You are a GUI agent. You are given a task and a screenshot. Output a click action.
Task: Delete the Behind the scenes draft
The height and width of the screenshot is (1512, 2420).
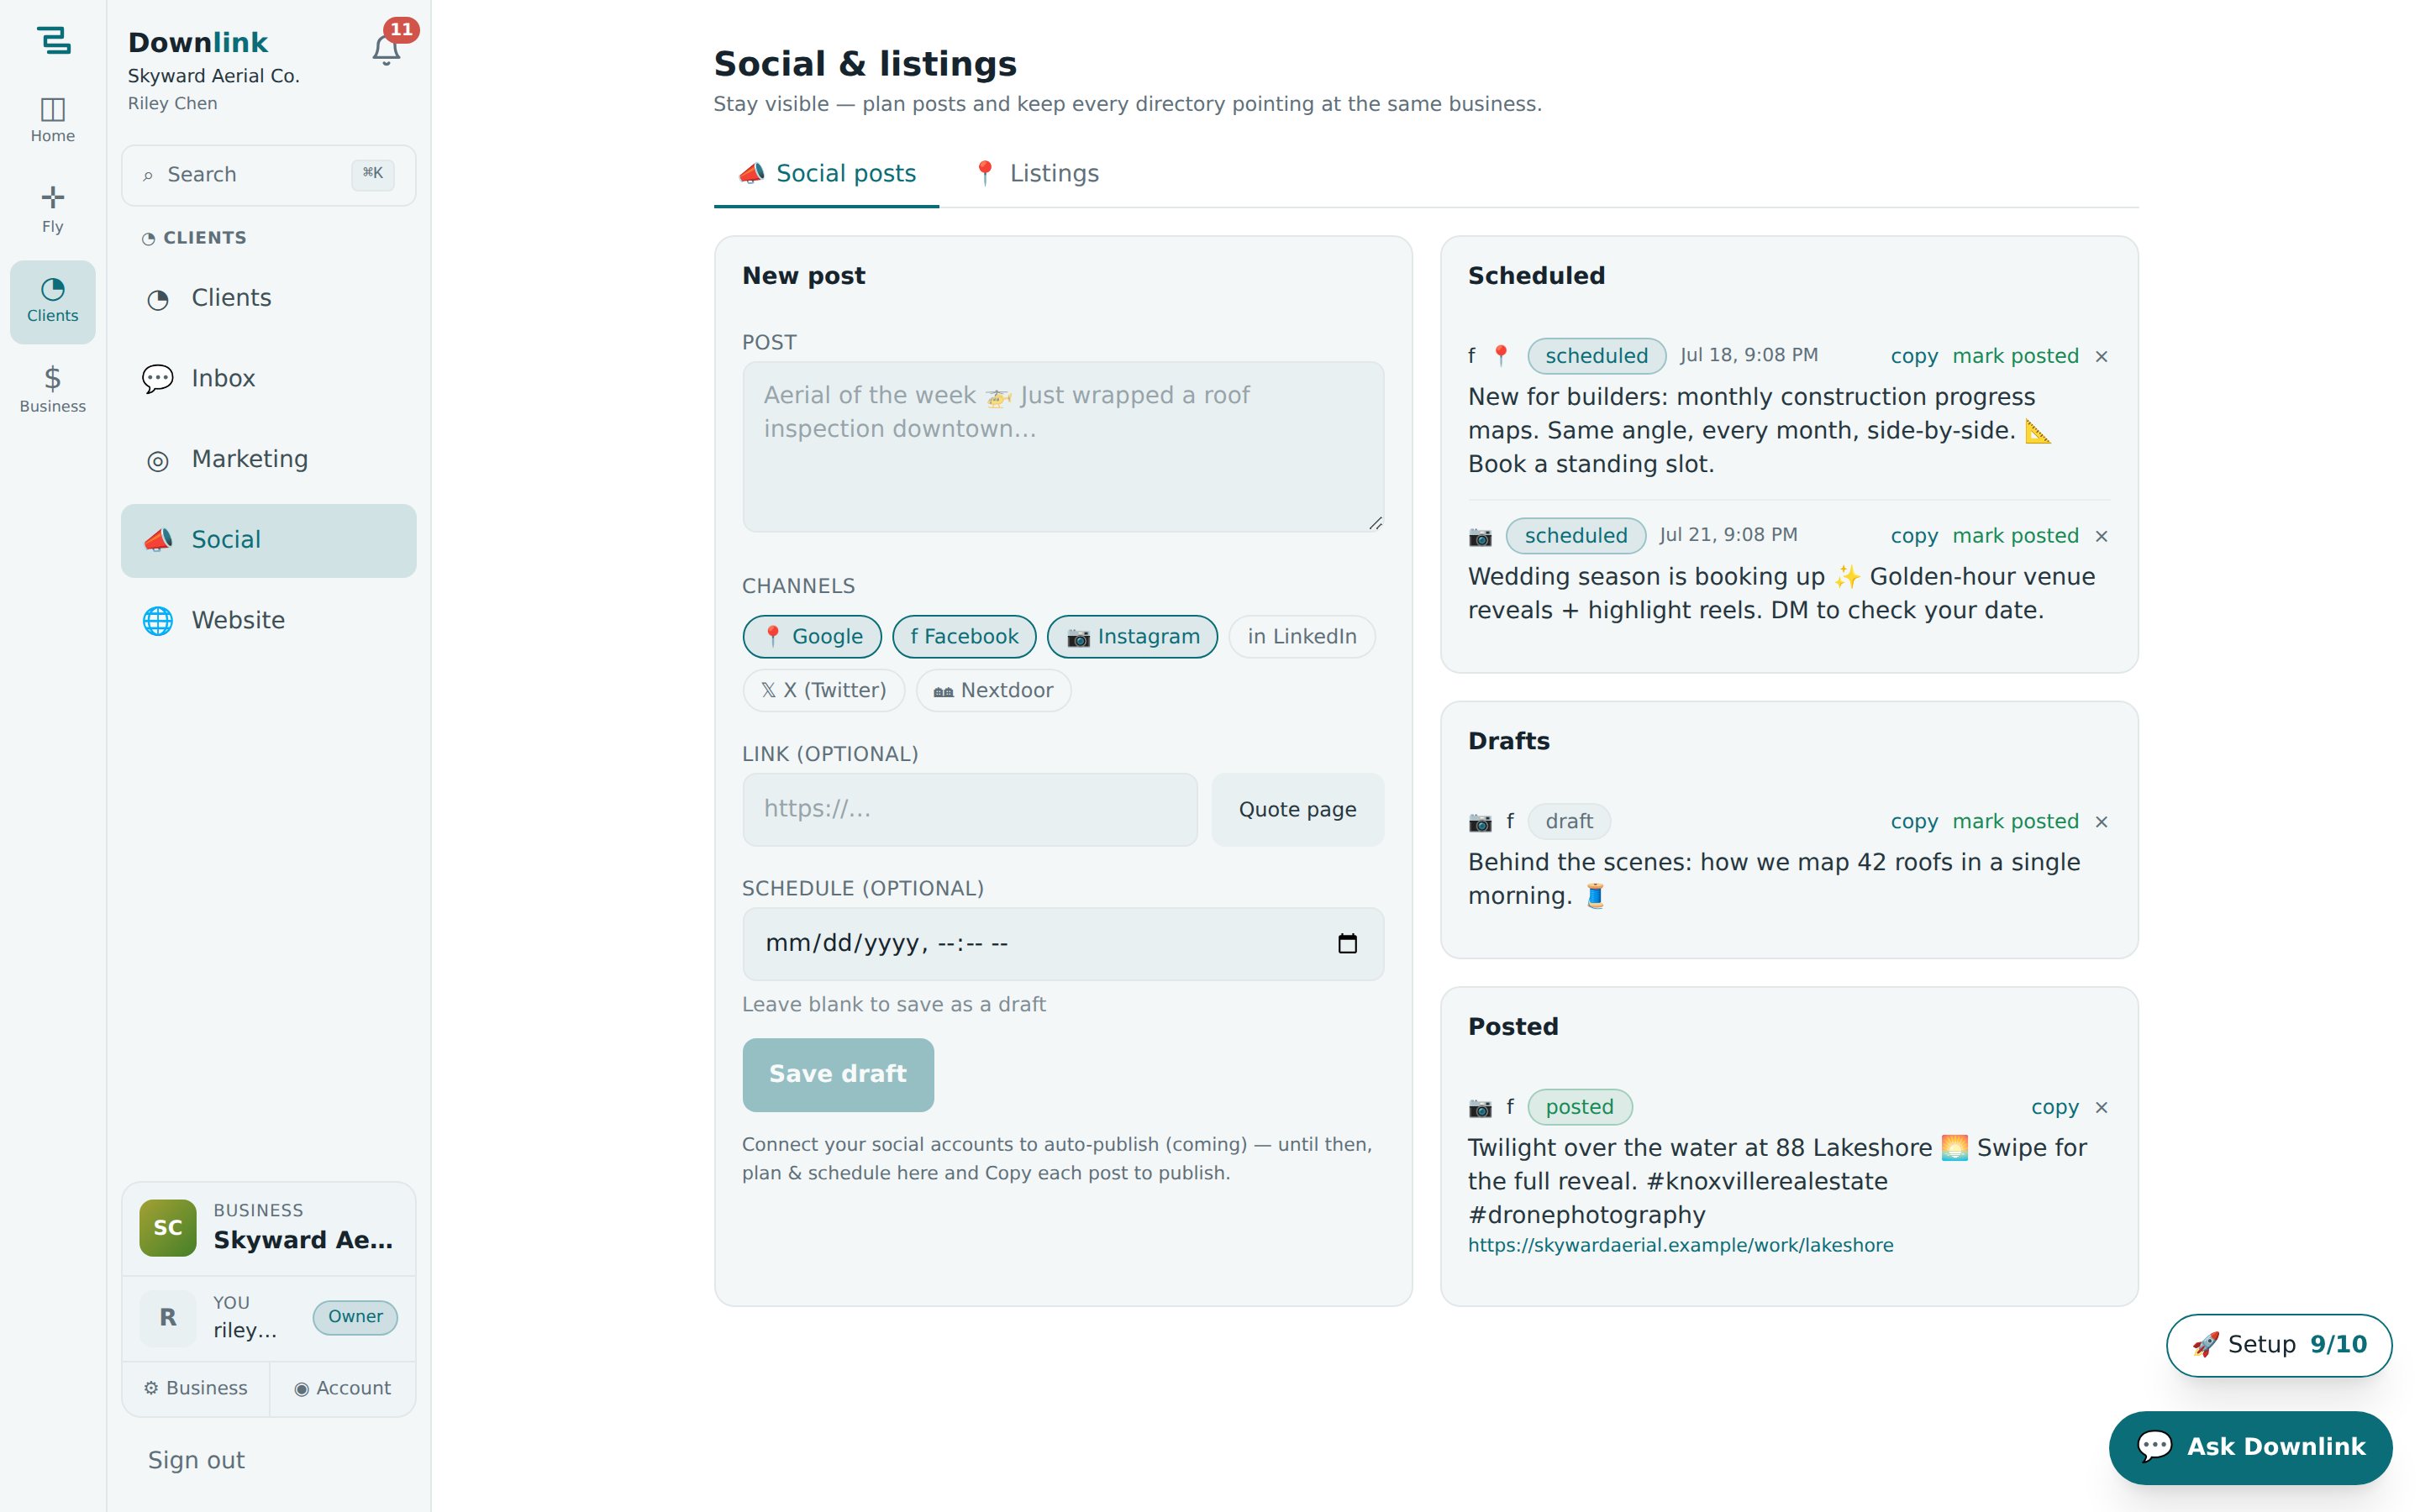coord(2101,822)
